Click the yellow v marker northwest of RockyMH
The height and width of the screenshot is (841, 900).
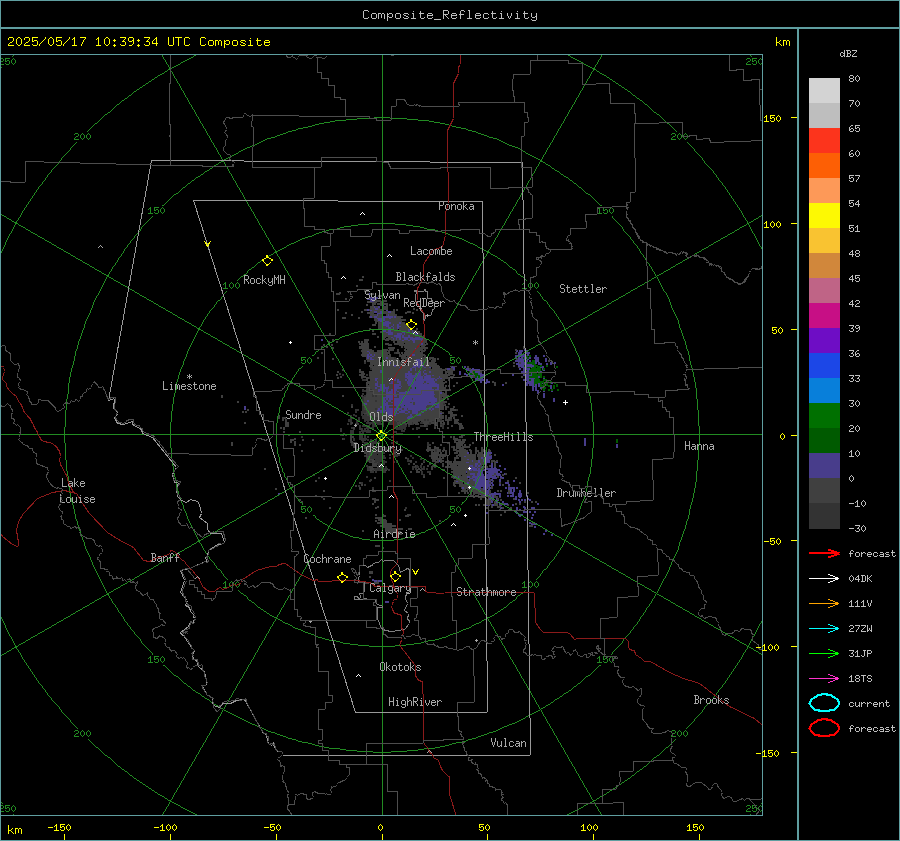coord(208,244)
